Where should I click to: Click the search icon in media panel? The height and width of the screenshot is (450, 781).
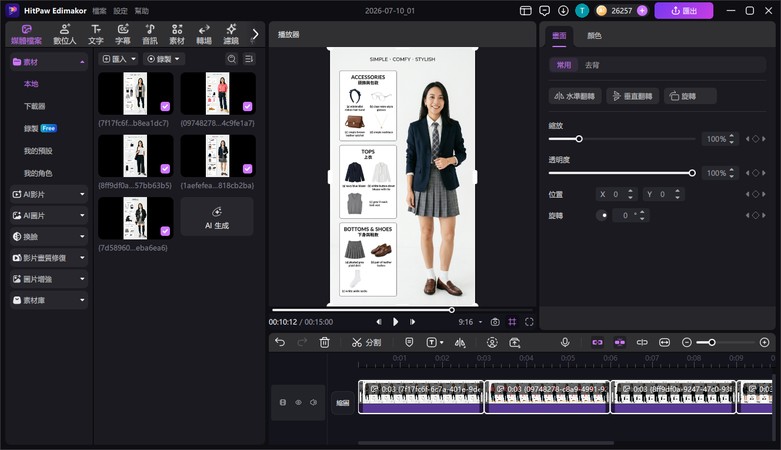click(x=232, y=59)
